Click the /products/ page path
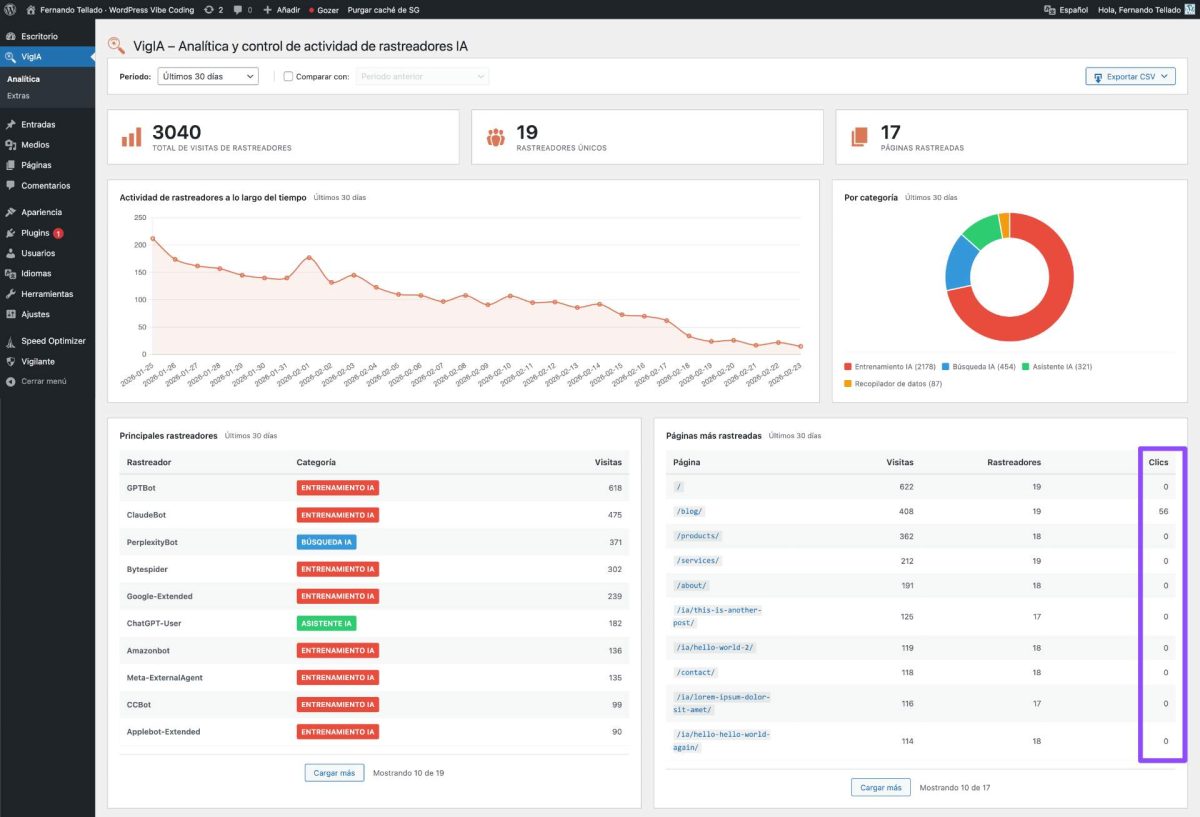 click(x=697, y=536)
